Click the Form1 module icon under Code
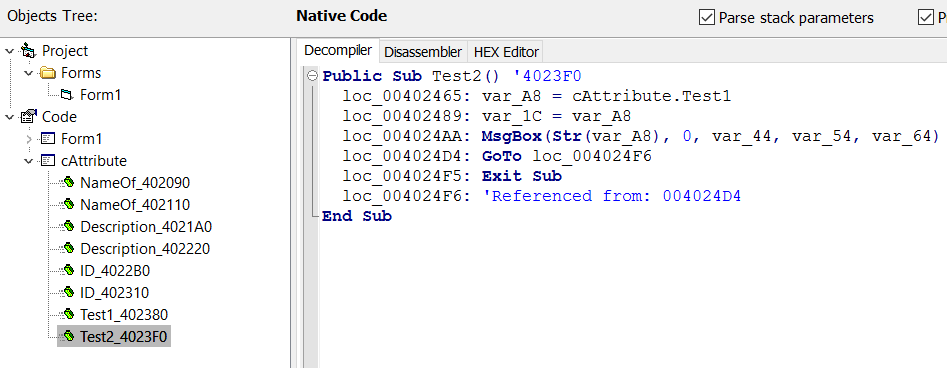This screenshot has height=368, width=947. (x=48, y=139)
